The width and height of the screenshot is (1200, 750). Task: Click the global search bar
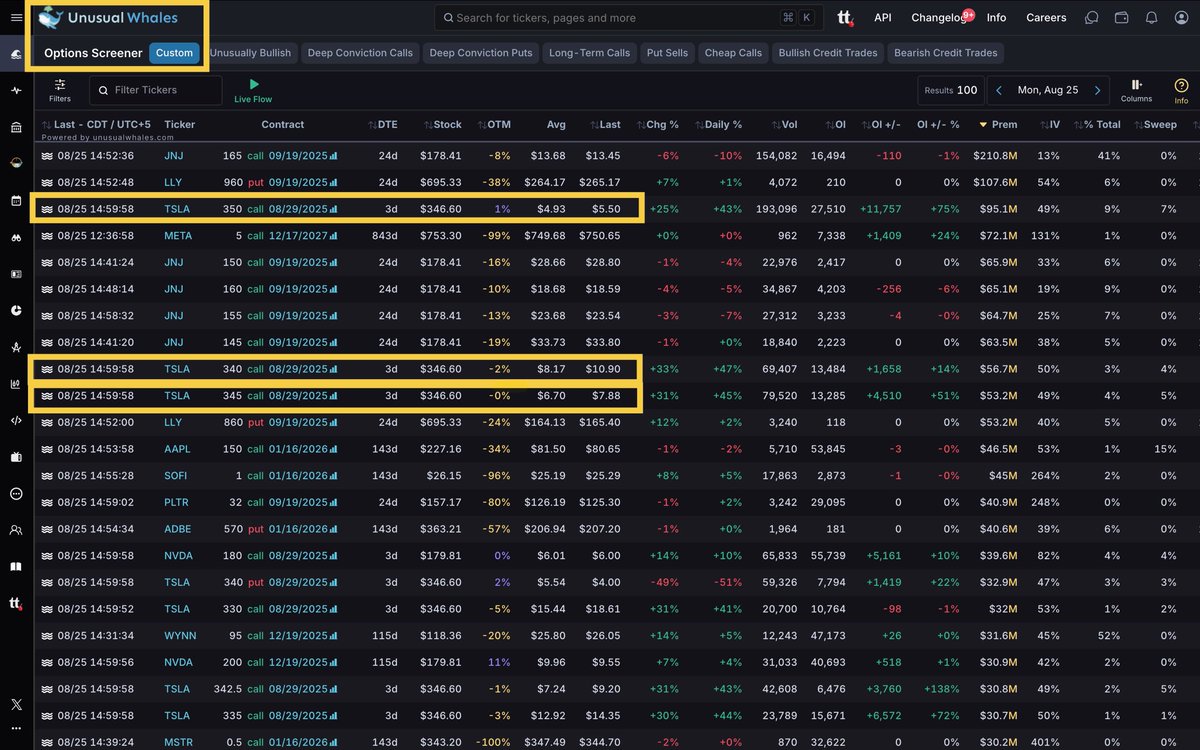[x=627, y=18]
